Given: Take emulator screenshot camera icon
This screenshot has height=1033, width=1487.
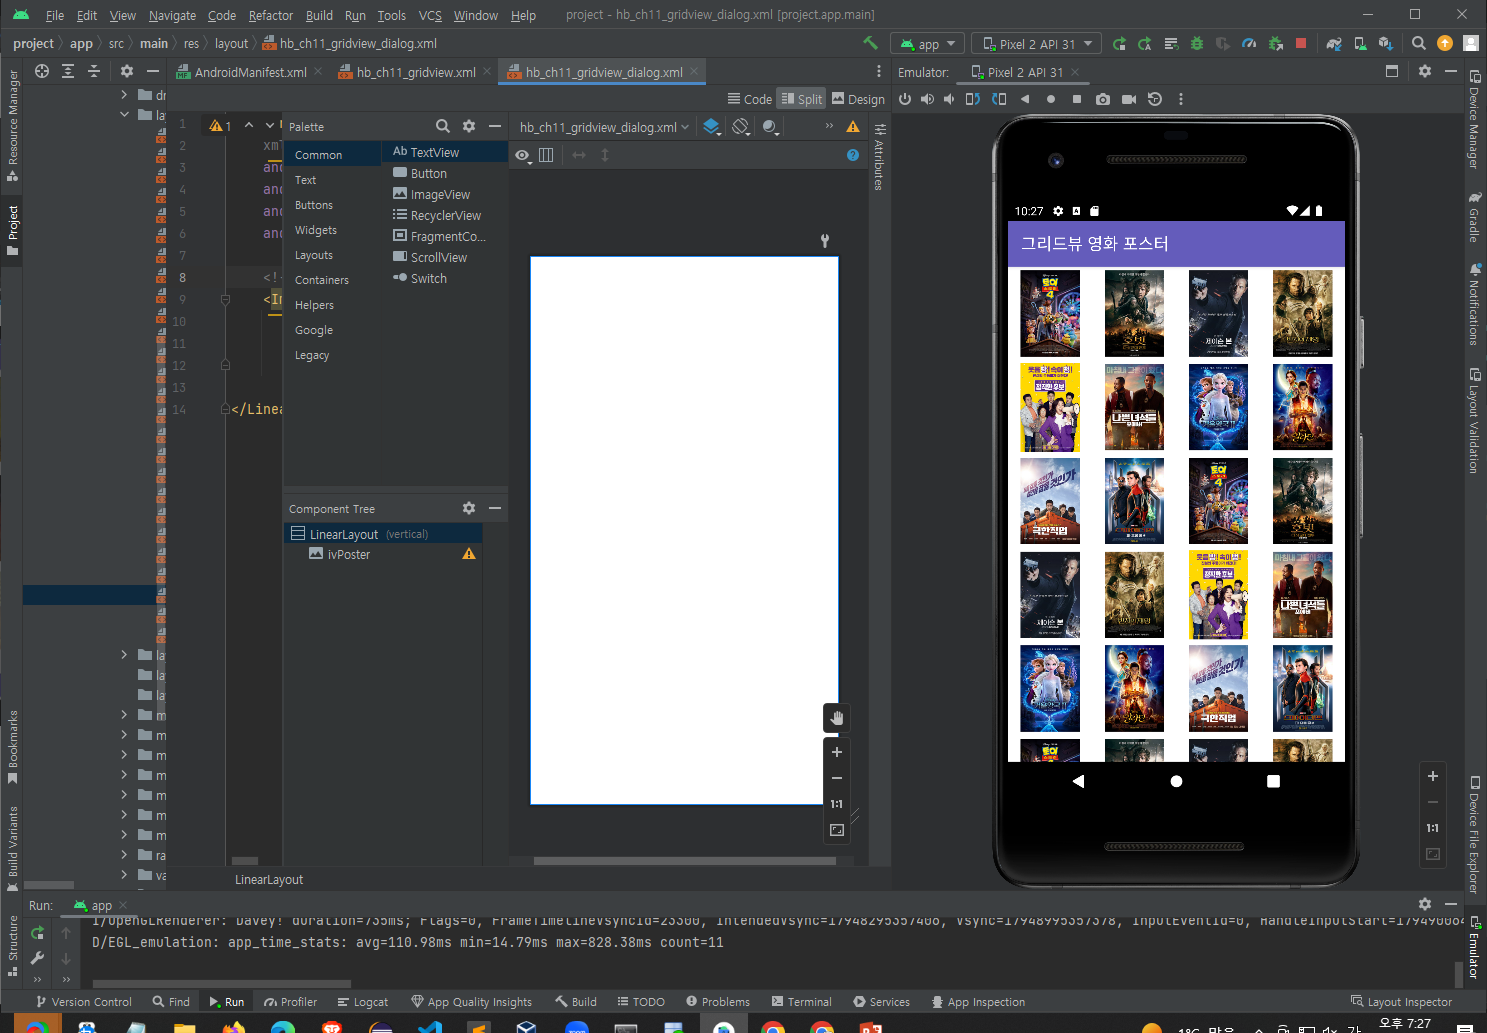Looking at the screenshot, I should [x=1102, y=99].
